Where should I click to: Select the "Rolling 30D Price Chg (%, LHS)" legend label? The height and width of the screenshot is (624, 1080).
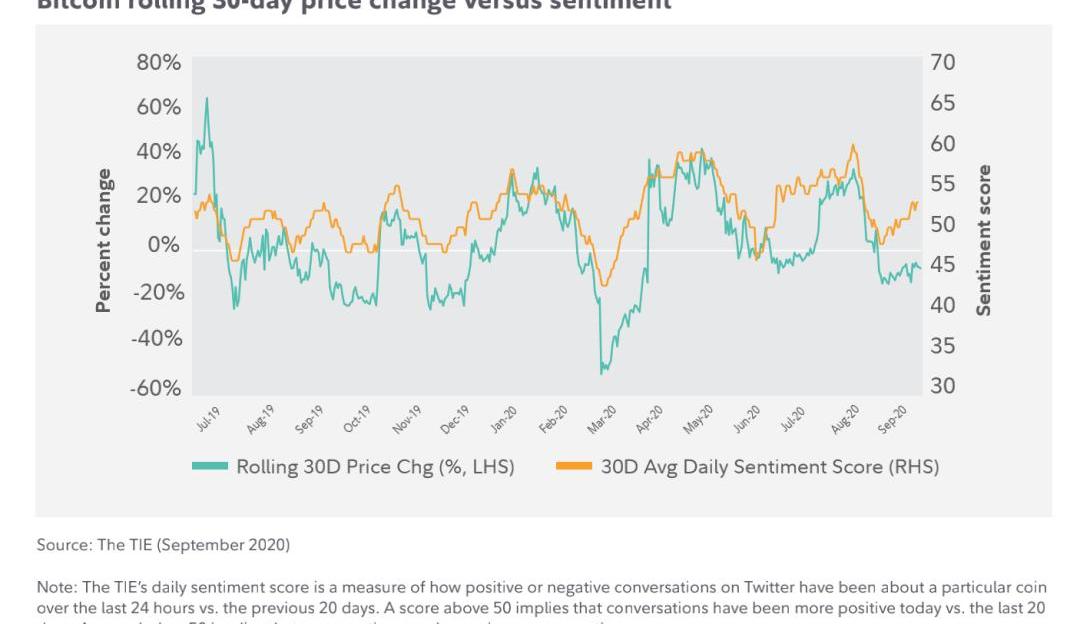coord(375,467)
